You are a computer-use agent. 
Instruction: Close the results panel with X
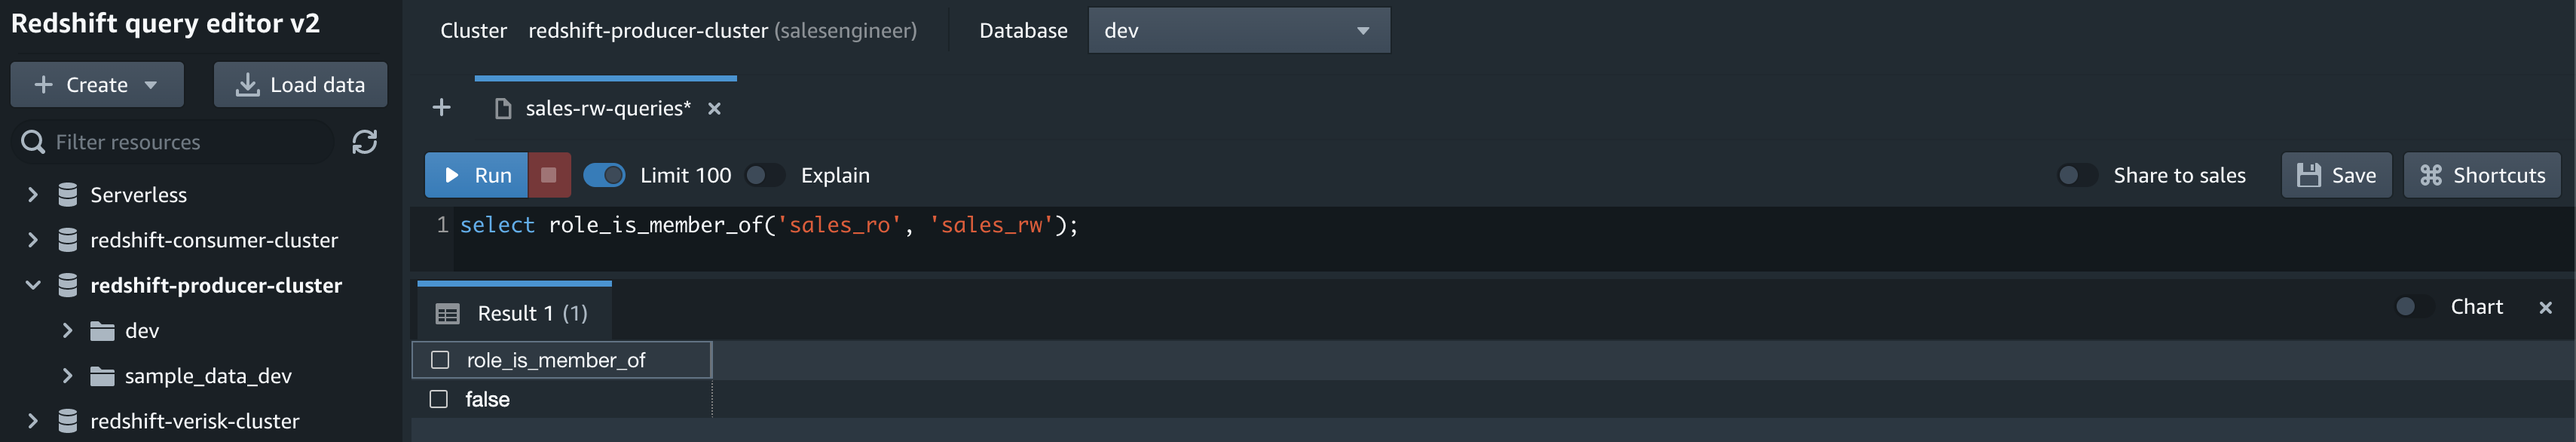pos(2545,307)
